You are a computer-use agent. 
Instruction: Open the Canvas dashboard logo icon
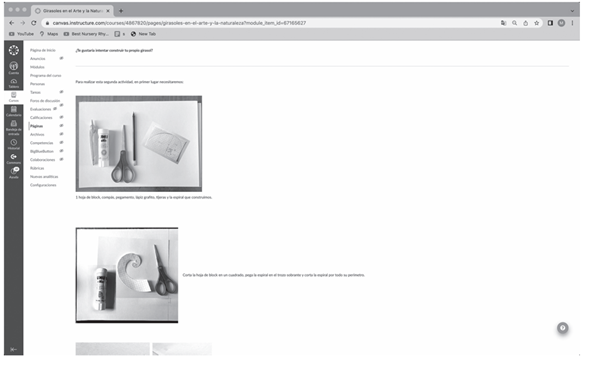point(14,50)
